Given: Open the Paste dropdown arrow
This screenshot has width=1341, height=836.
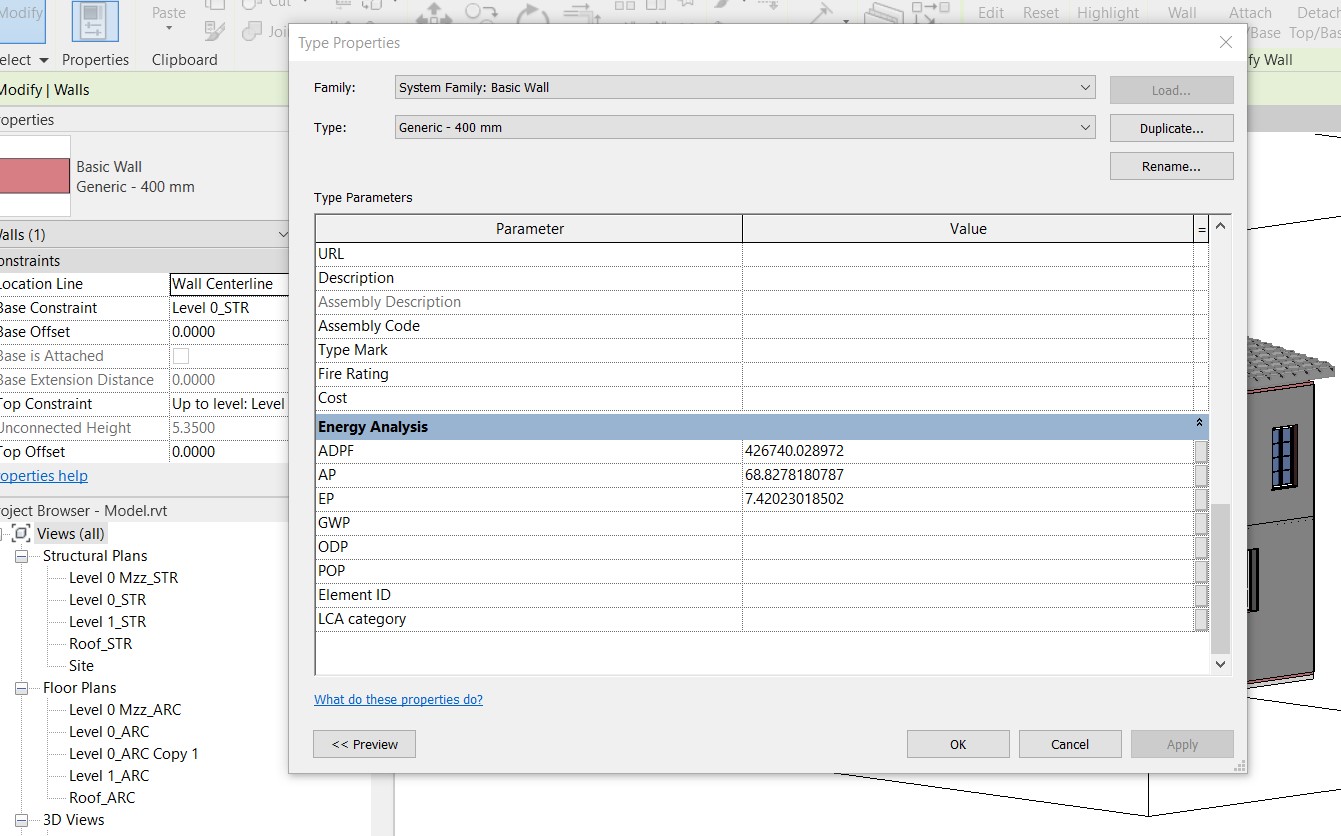Looking at the screenshot, I should point(168,28).
